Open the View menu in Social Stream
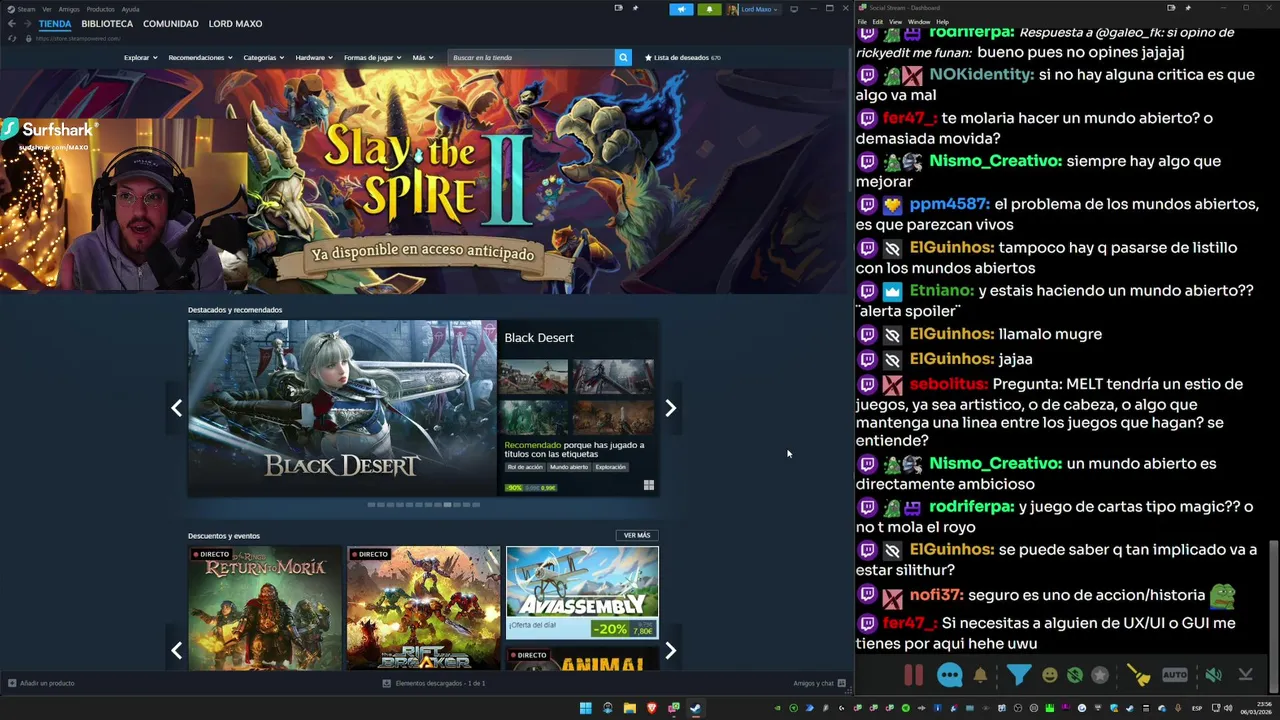This screenshot has width=1280, height=720. [895, 21]
